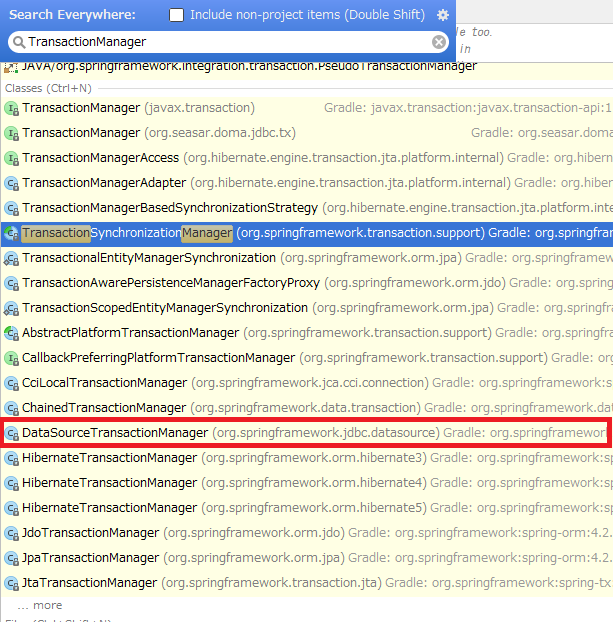Select TransactionManagerBasedSynchronizationStrategy result
The image size is (613, 622).
(307, 208)
